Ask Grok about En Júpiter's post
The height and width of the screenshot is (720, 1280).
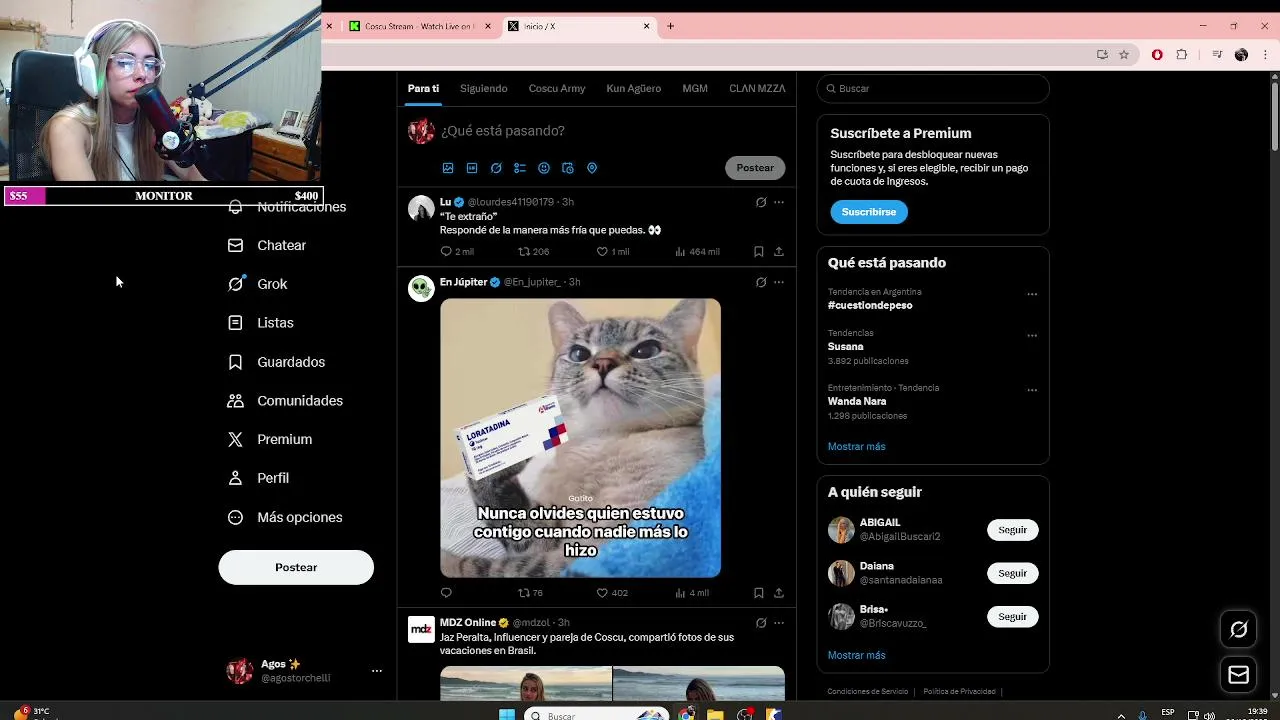[761, 282]
